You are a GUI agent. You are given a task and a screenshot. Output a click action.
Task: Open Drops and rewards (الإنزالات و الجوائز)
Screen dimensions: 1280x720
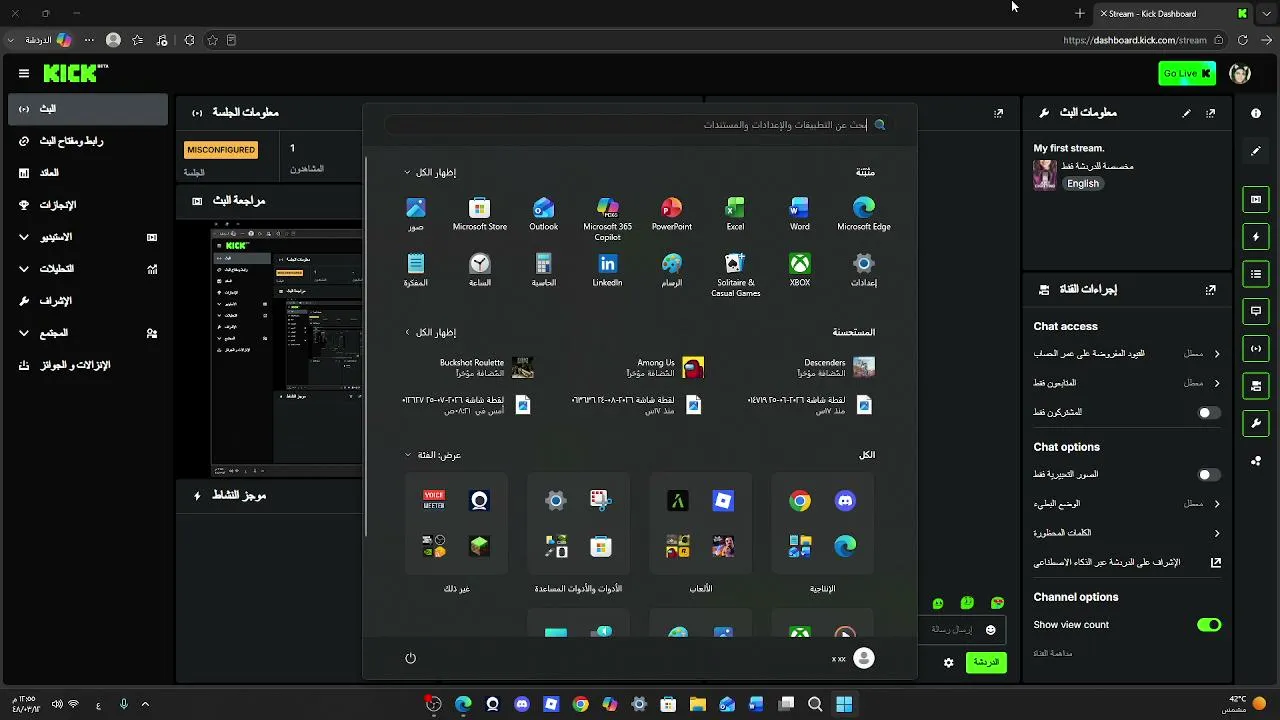(x=88, y=365)
